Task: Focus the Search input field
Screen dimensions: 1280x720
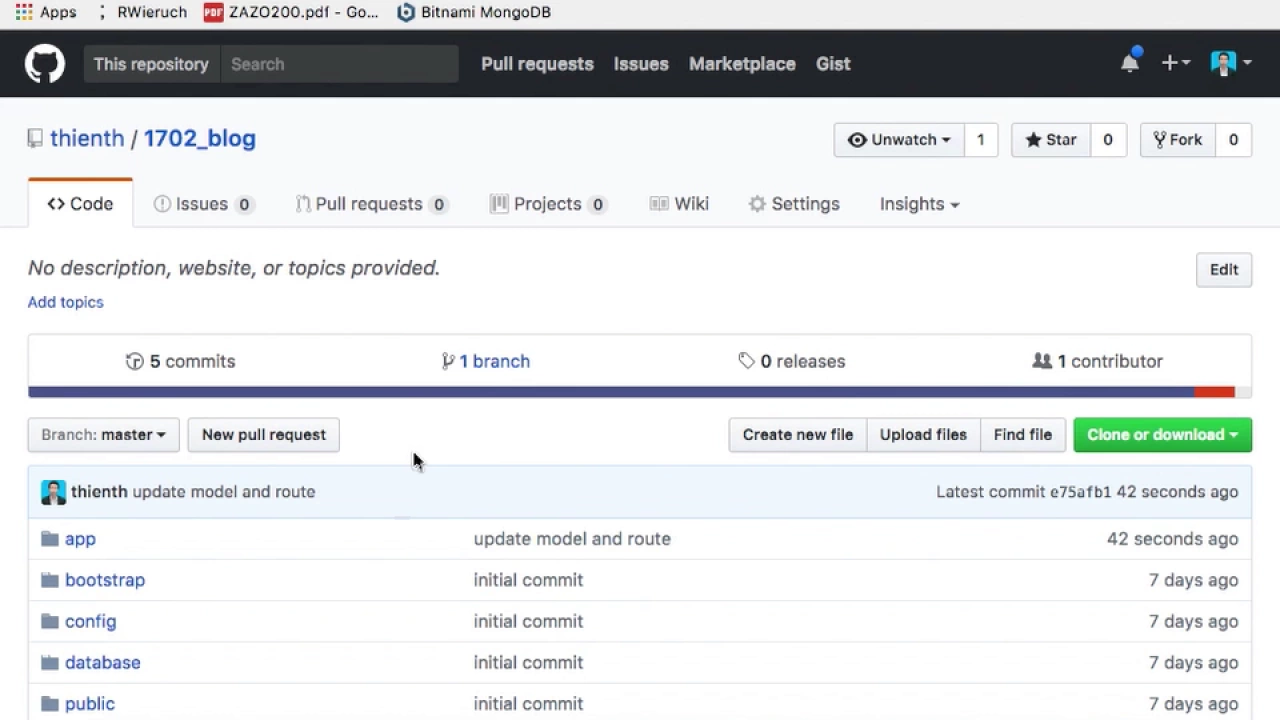Action: point(339,64)
